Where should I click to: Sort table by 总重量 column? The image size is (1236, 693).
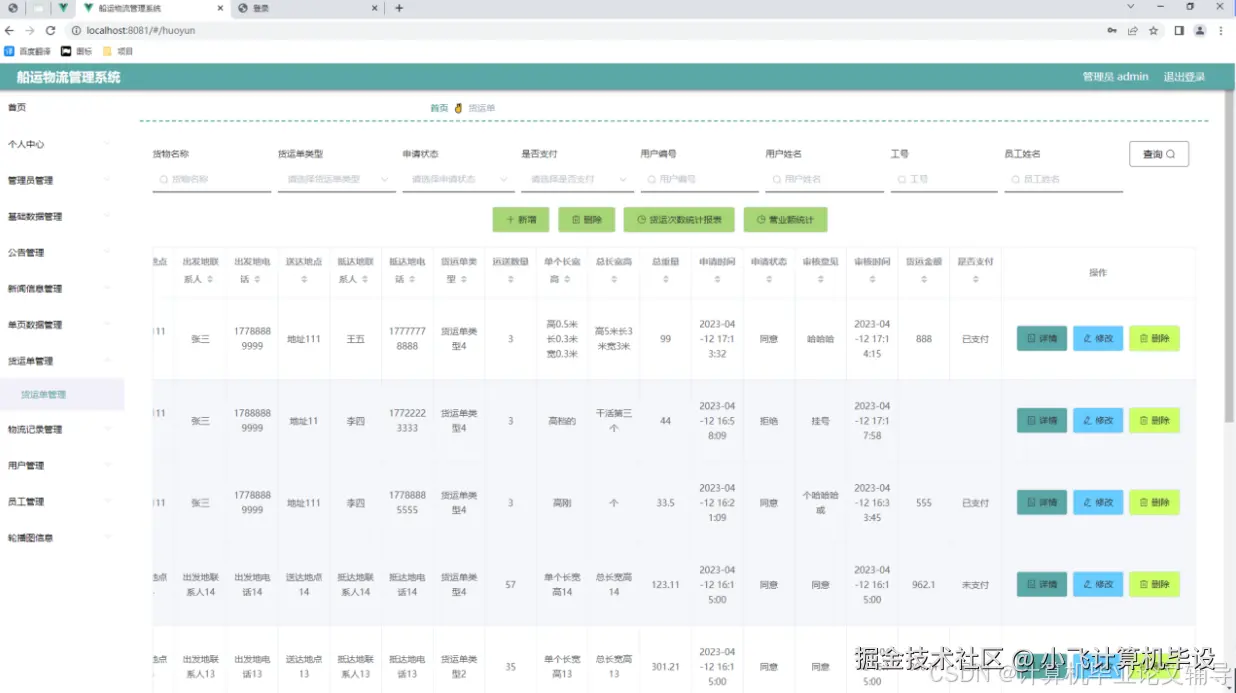tap(665, 280)
